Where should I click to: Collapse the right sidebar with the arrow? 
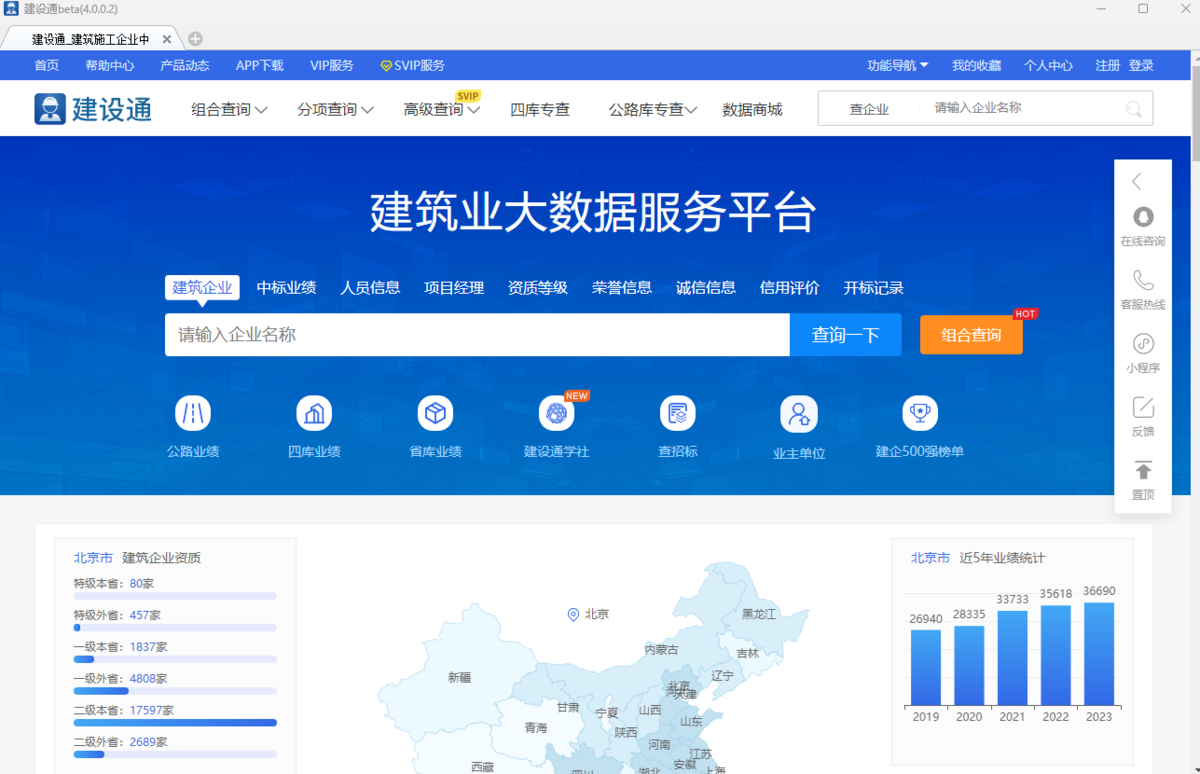1143,181
